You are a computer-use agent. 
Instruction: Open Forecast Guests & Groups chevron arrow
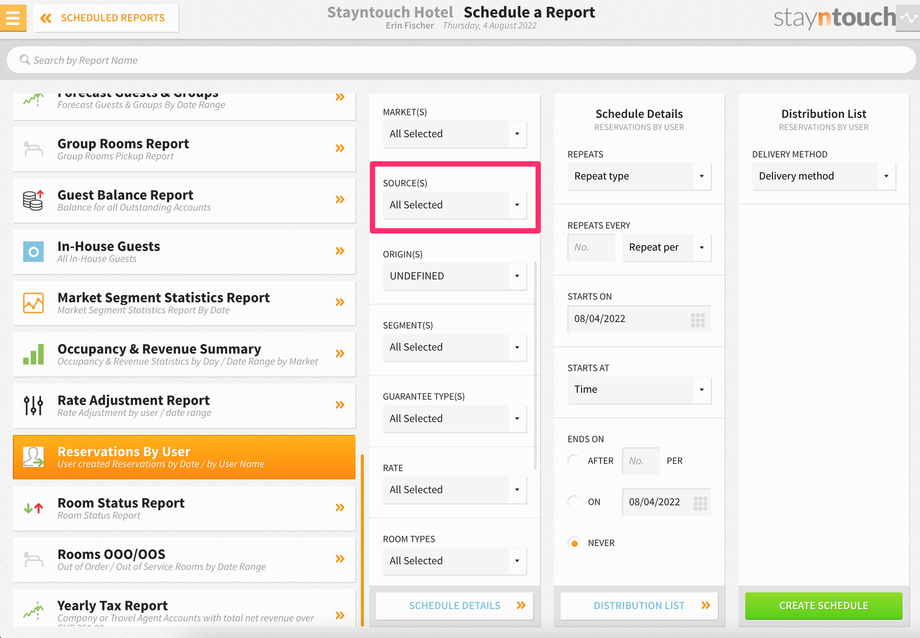click(x=340, y=97)
